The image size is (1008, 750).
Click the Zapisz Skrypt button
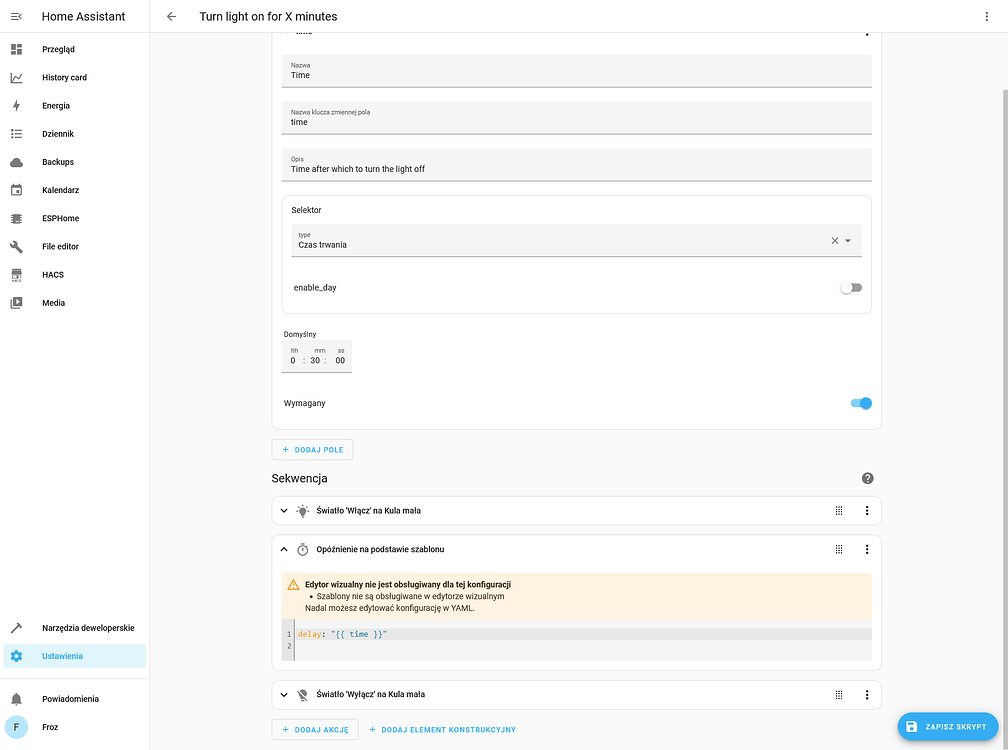[946, 727]
